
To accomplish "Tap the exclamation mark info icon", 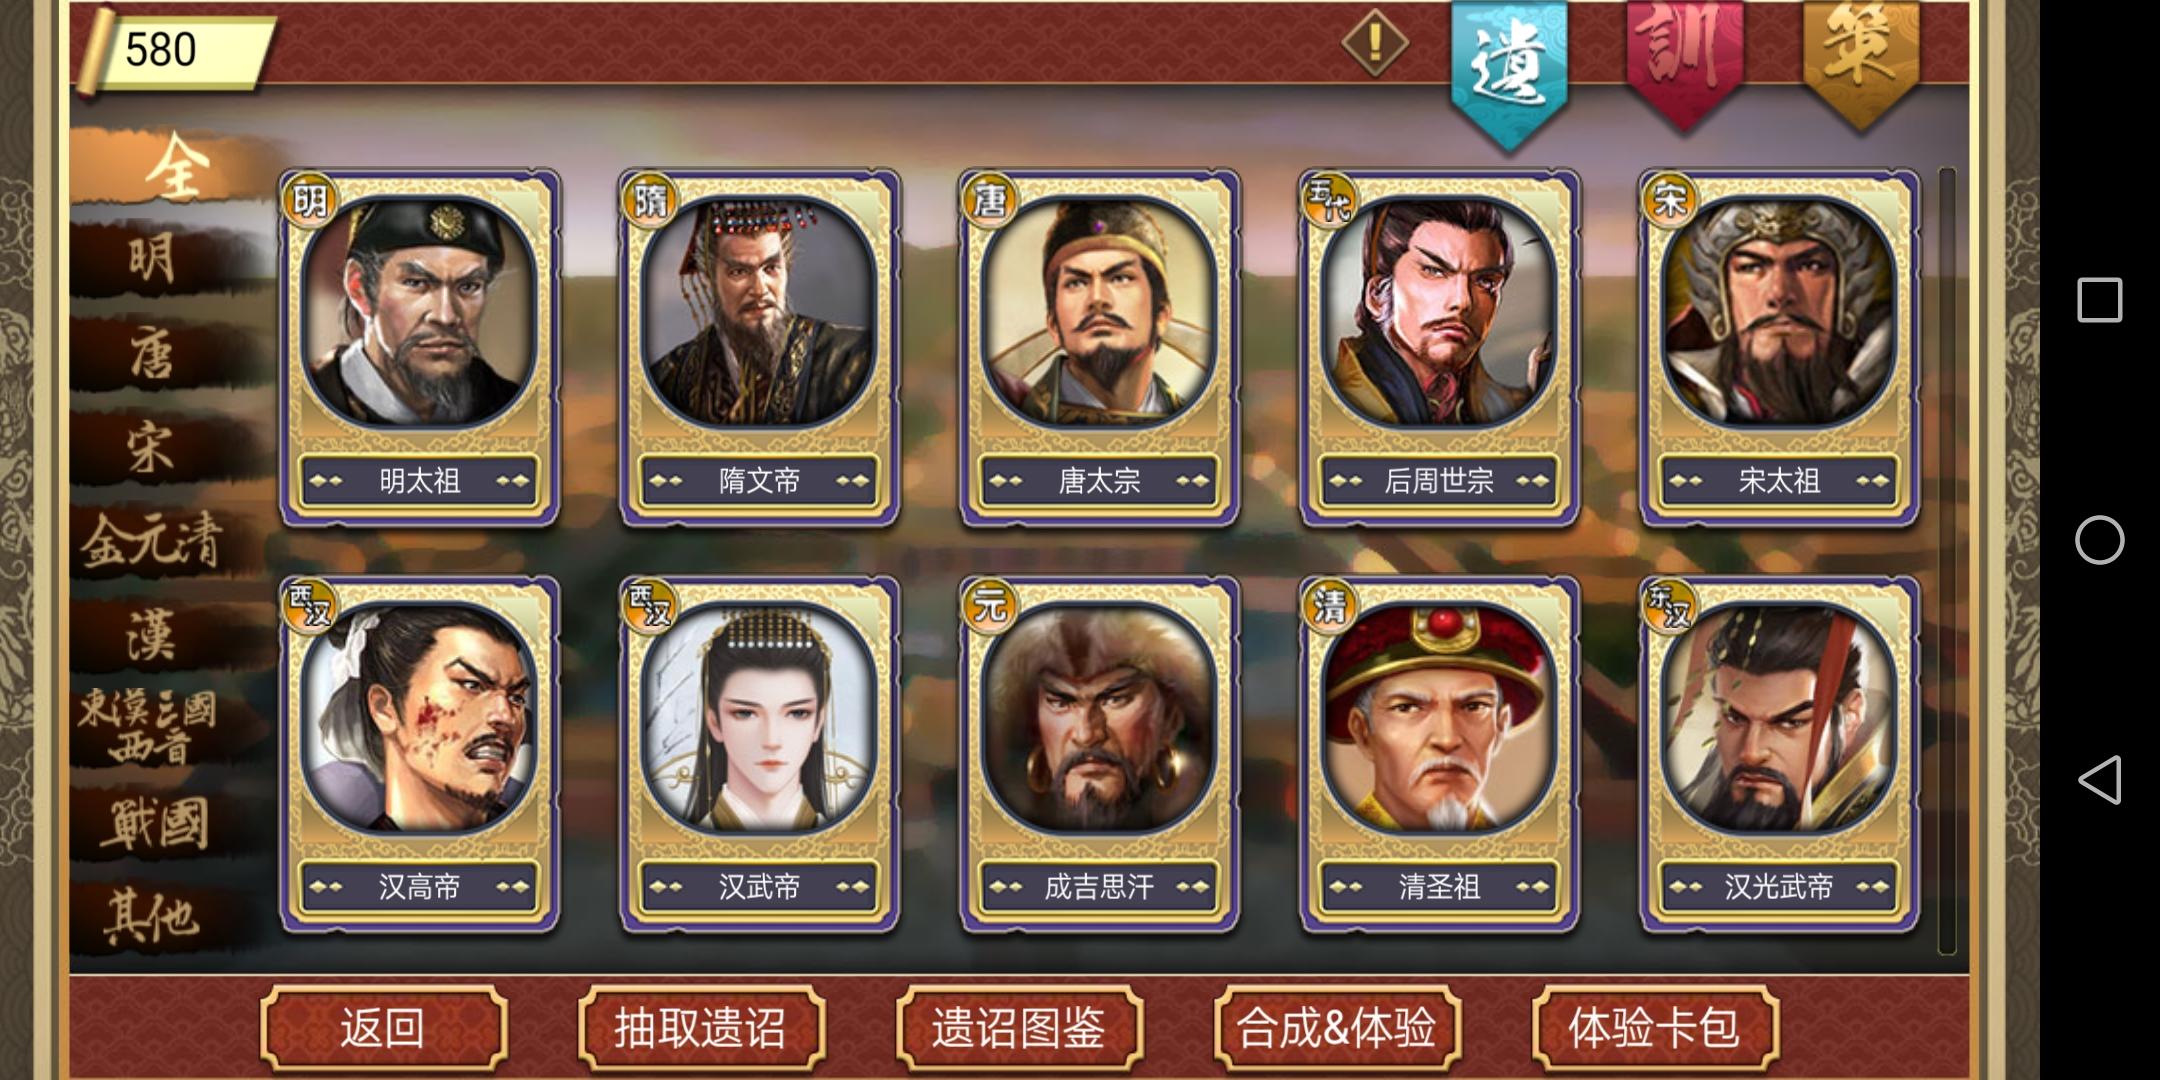I will tap(1375, 42).
